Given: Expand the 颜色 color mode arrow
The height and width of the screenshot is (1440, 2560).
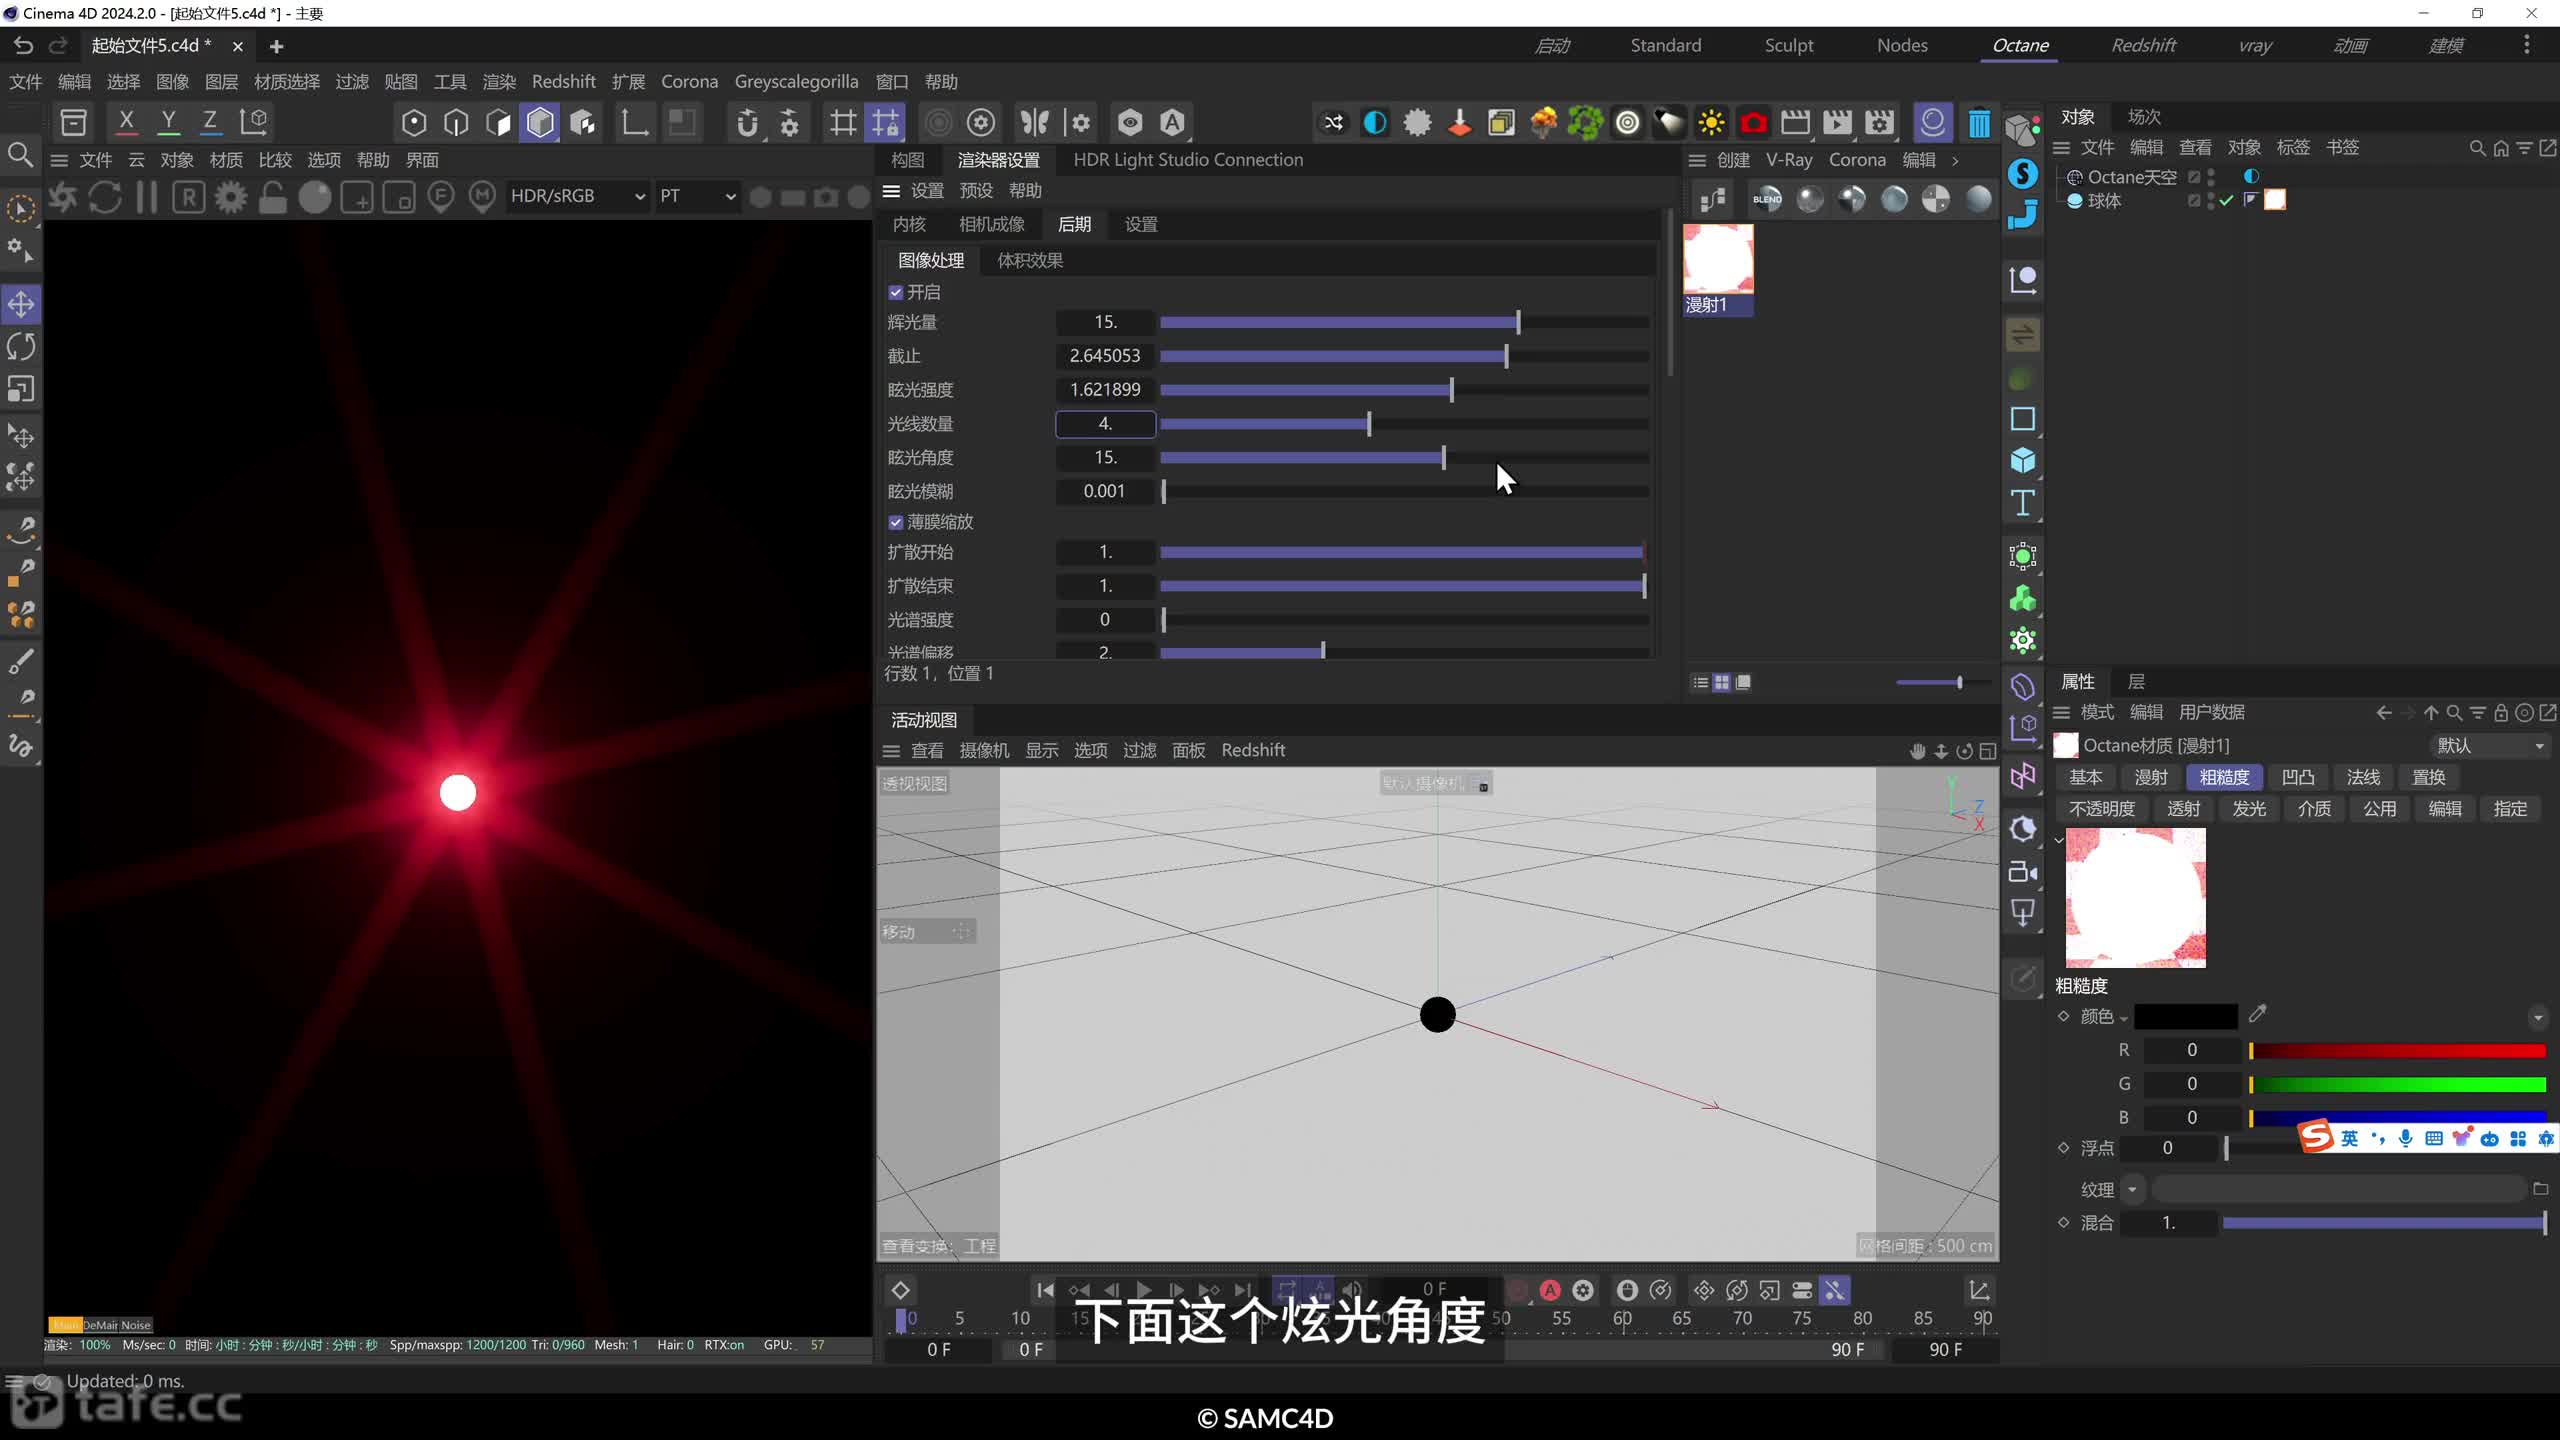Looking at the screenshot, I should [2122, 1018].
